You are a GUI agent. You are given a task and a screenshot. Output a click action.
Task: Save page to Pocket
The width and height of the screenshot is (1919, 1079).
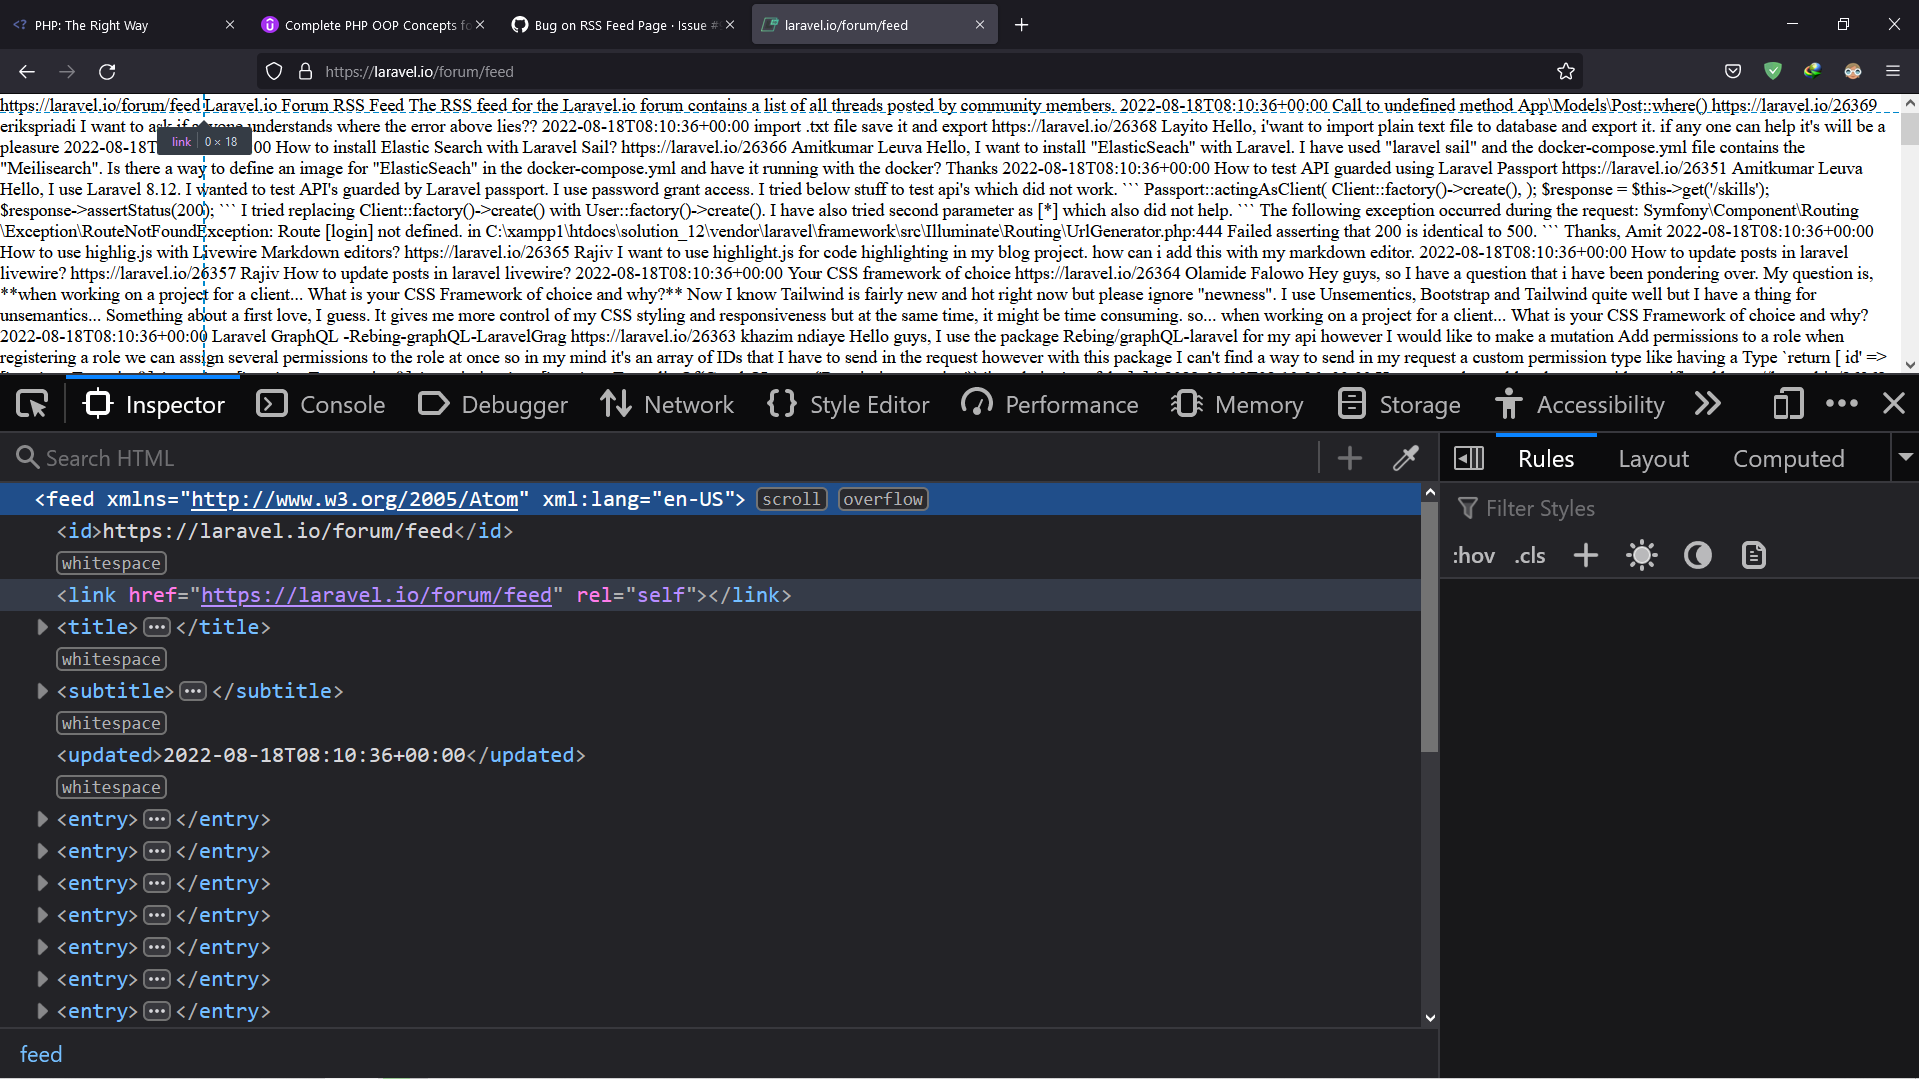[1733, 71]
